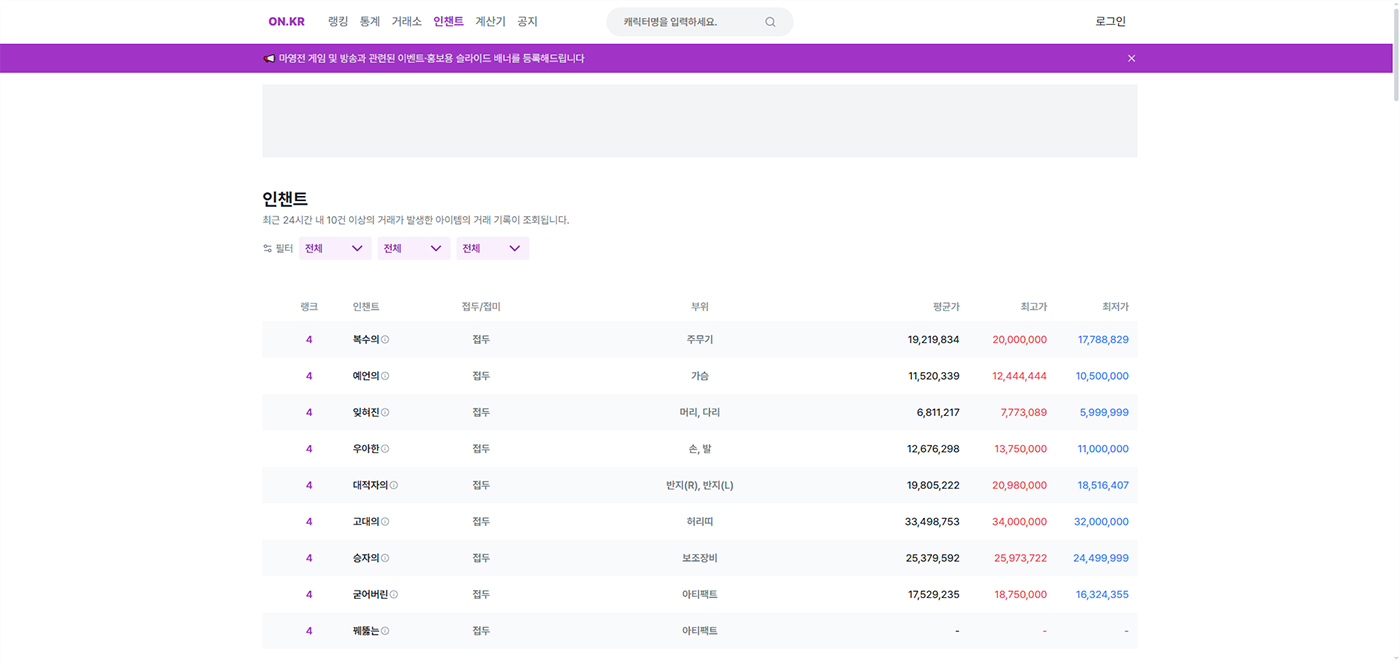Switch to the 계산기 page

[490, 21]
